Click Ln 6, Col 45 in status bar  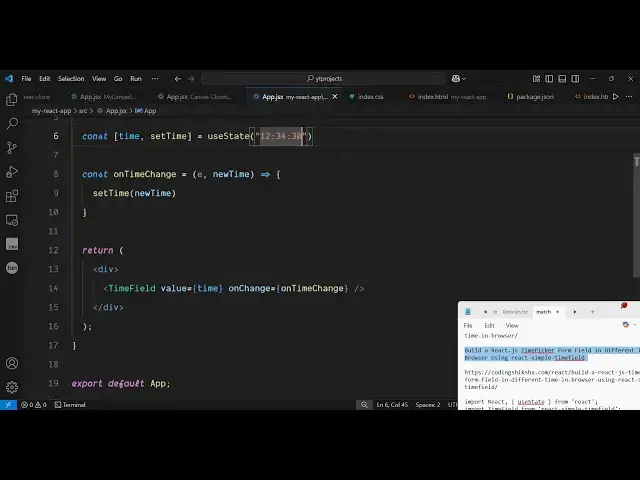[x=392, y=404]
